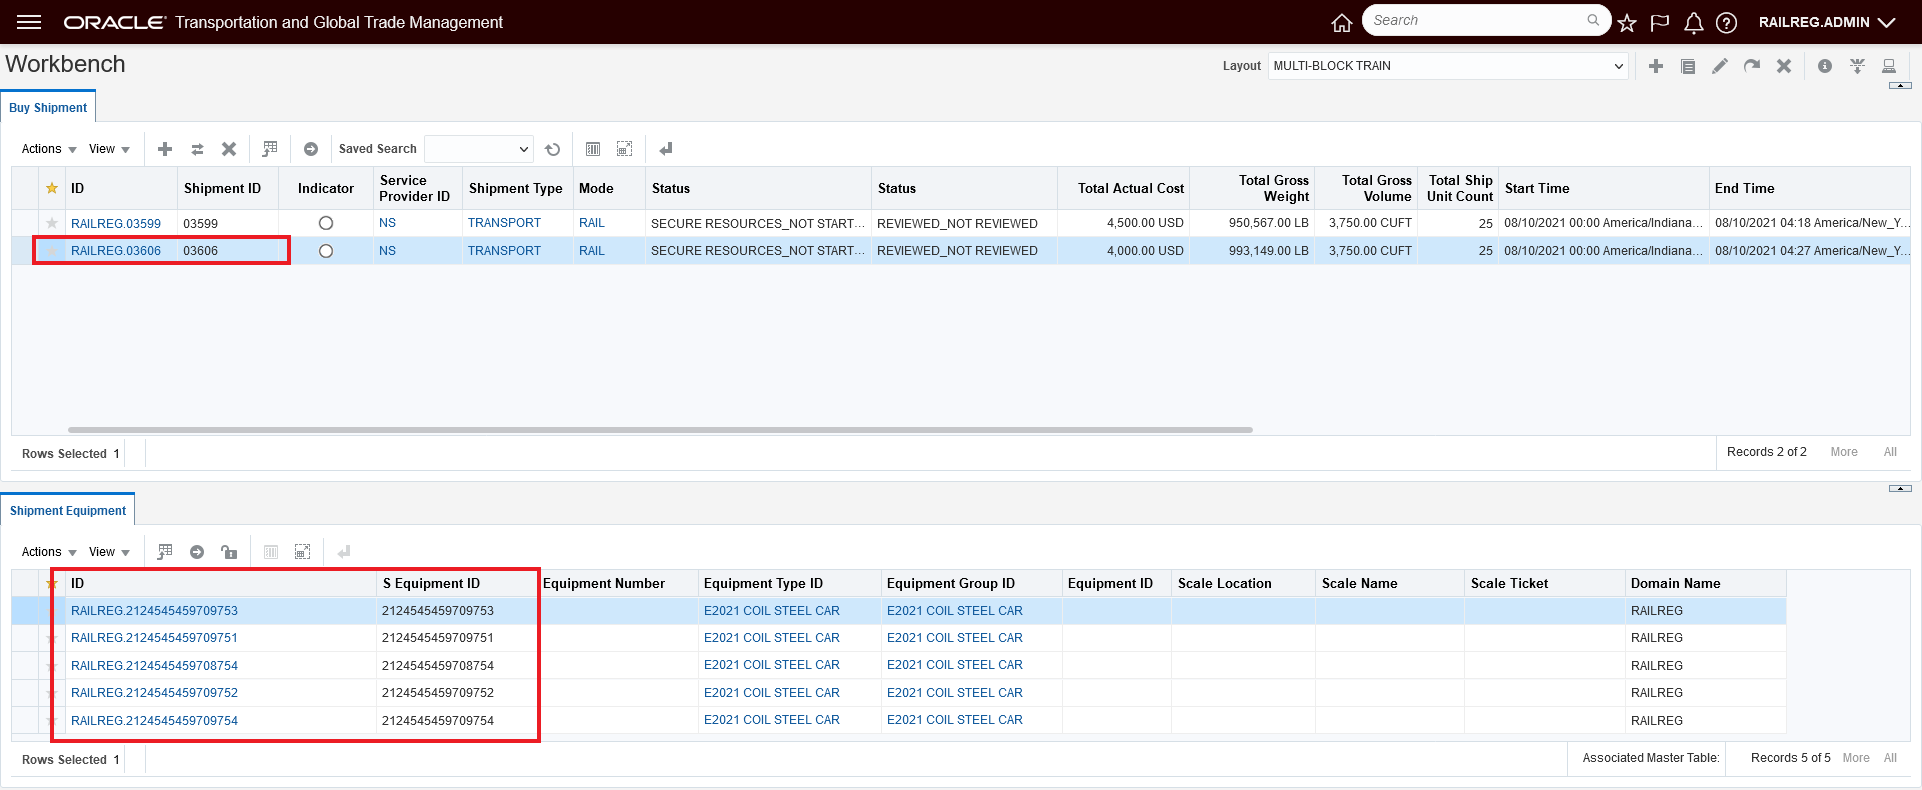Open the Help question mark icon
This screenshot has width=1922, height=790.
click(x=1726, y=22)
